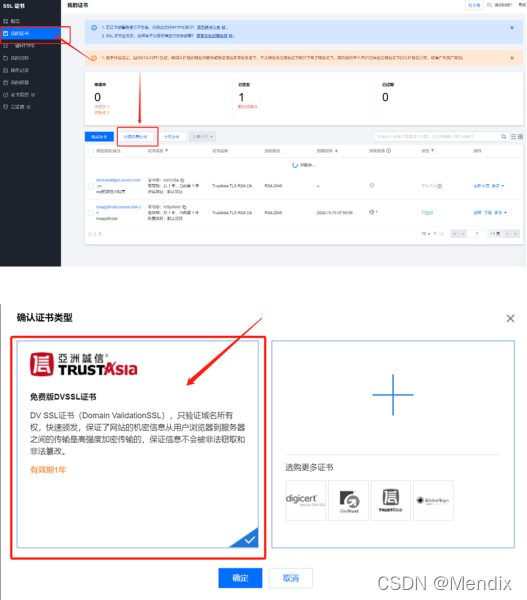Go to the first page pagination button
Image resolution: width=527 pixels, height=600 pixels.
pos(454,233)
